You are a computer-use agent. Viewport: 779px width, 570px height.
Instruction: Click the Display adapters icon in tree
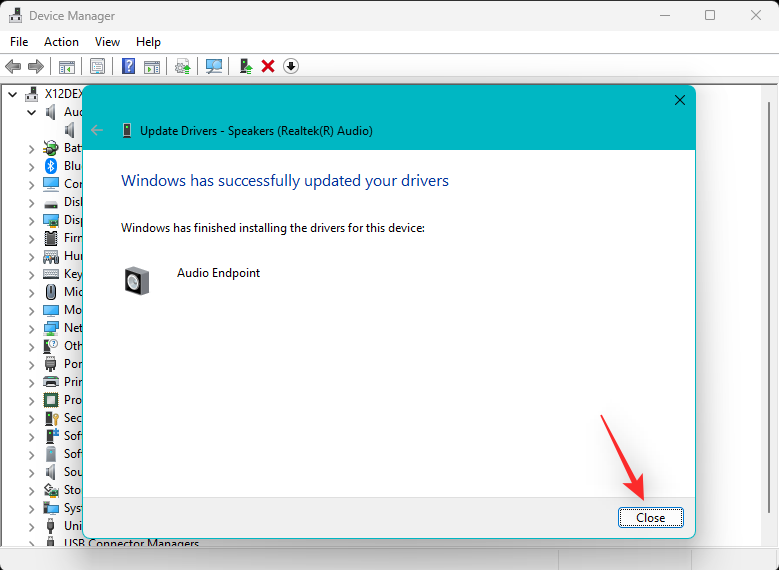coord(51,220)
